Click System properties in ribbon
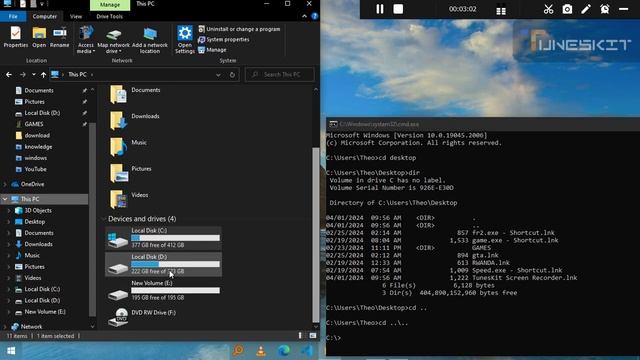Image resolution: width=640 pixels, height=360 pixels. 224,40
